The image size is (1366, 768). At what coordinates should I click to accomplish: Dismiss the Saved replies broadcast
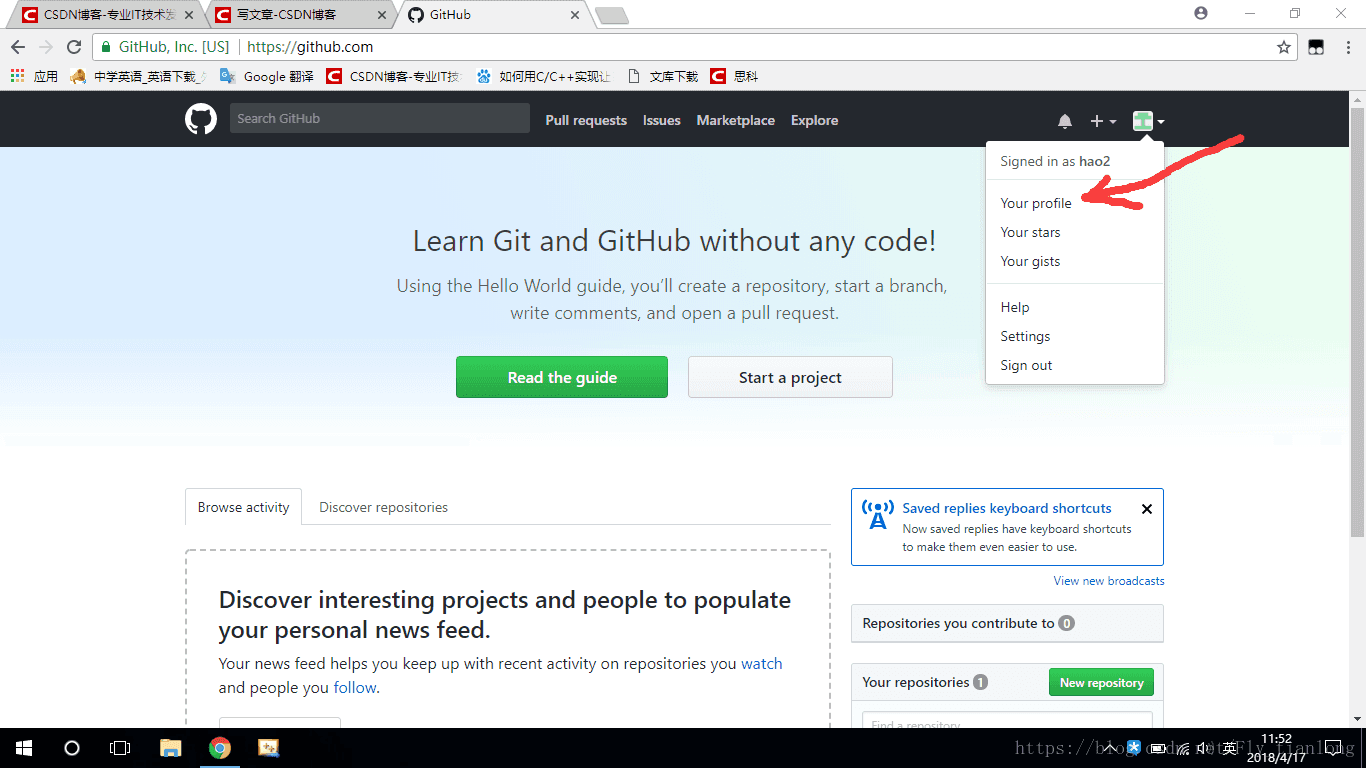coord(1147,508)
